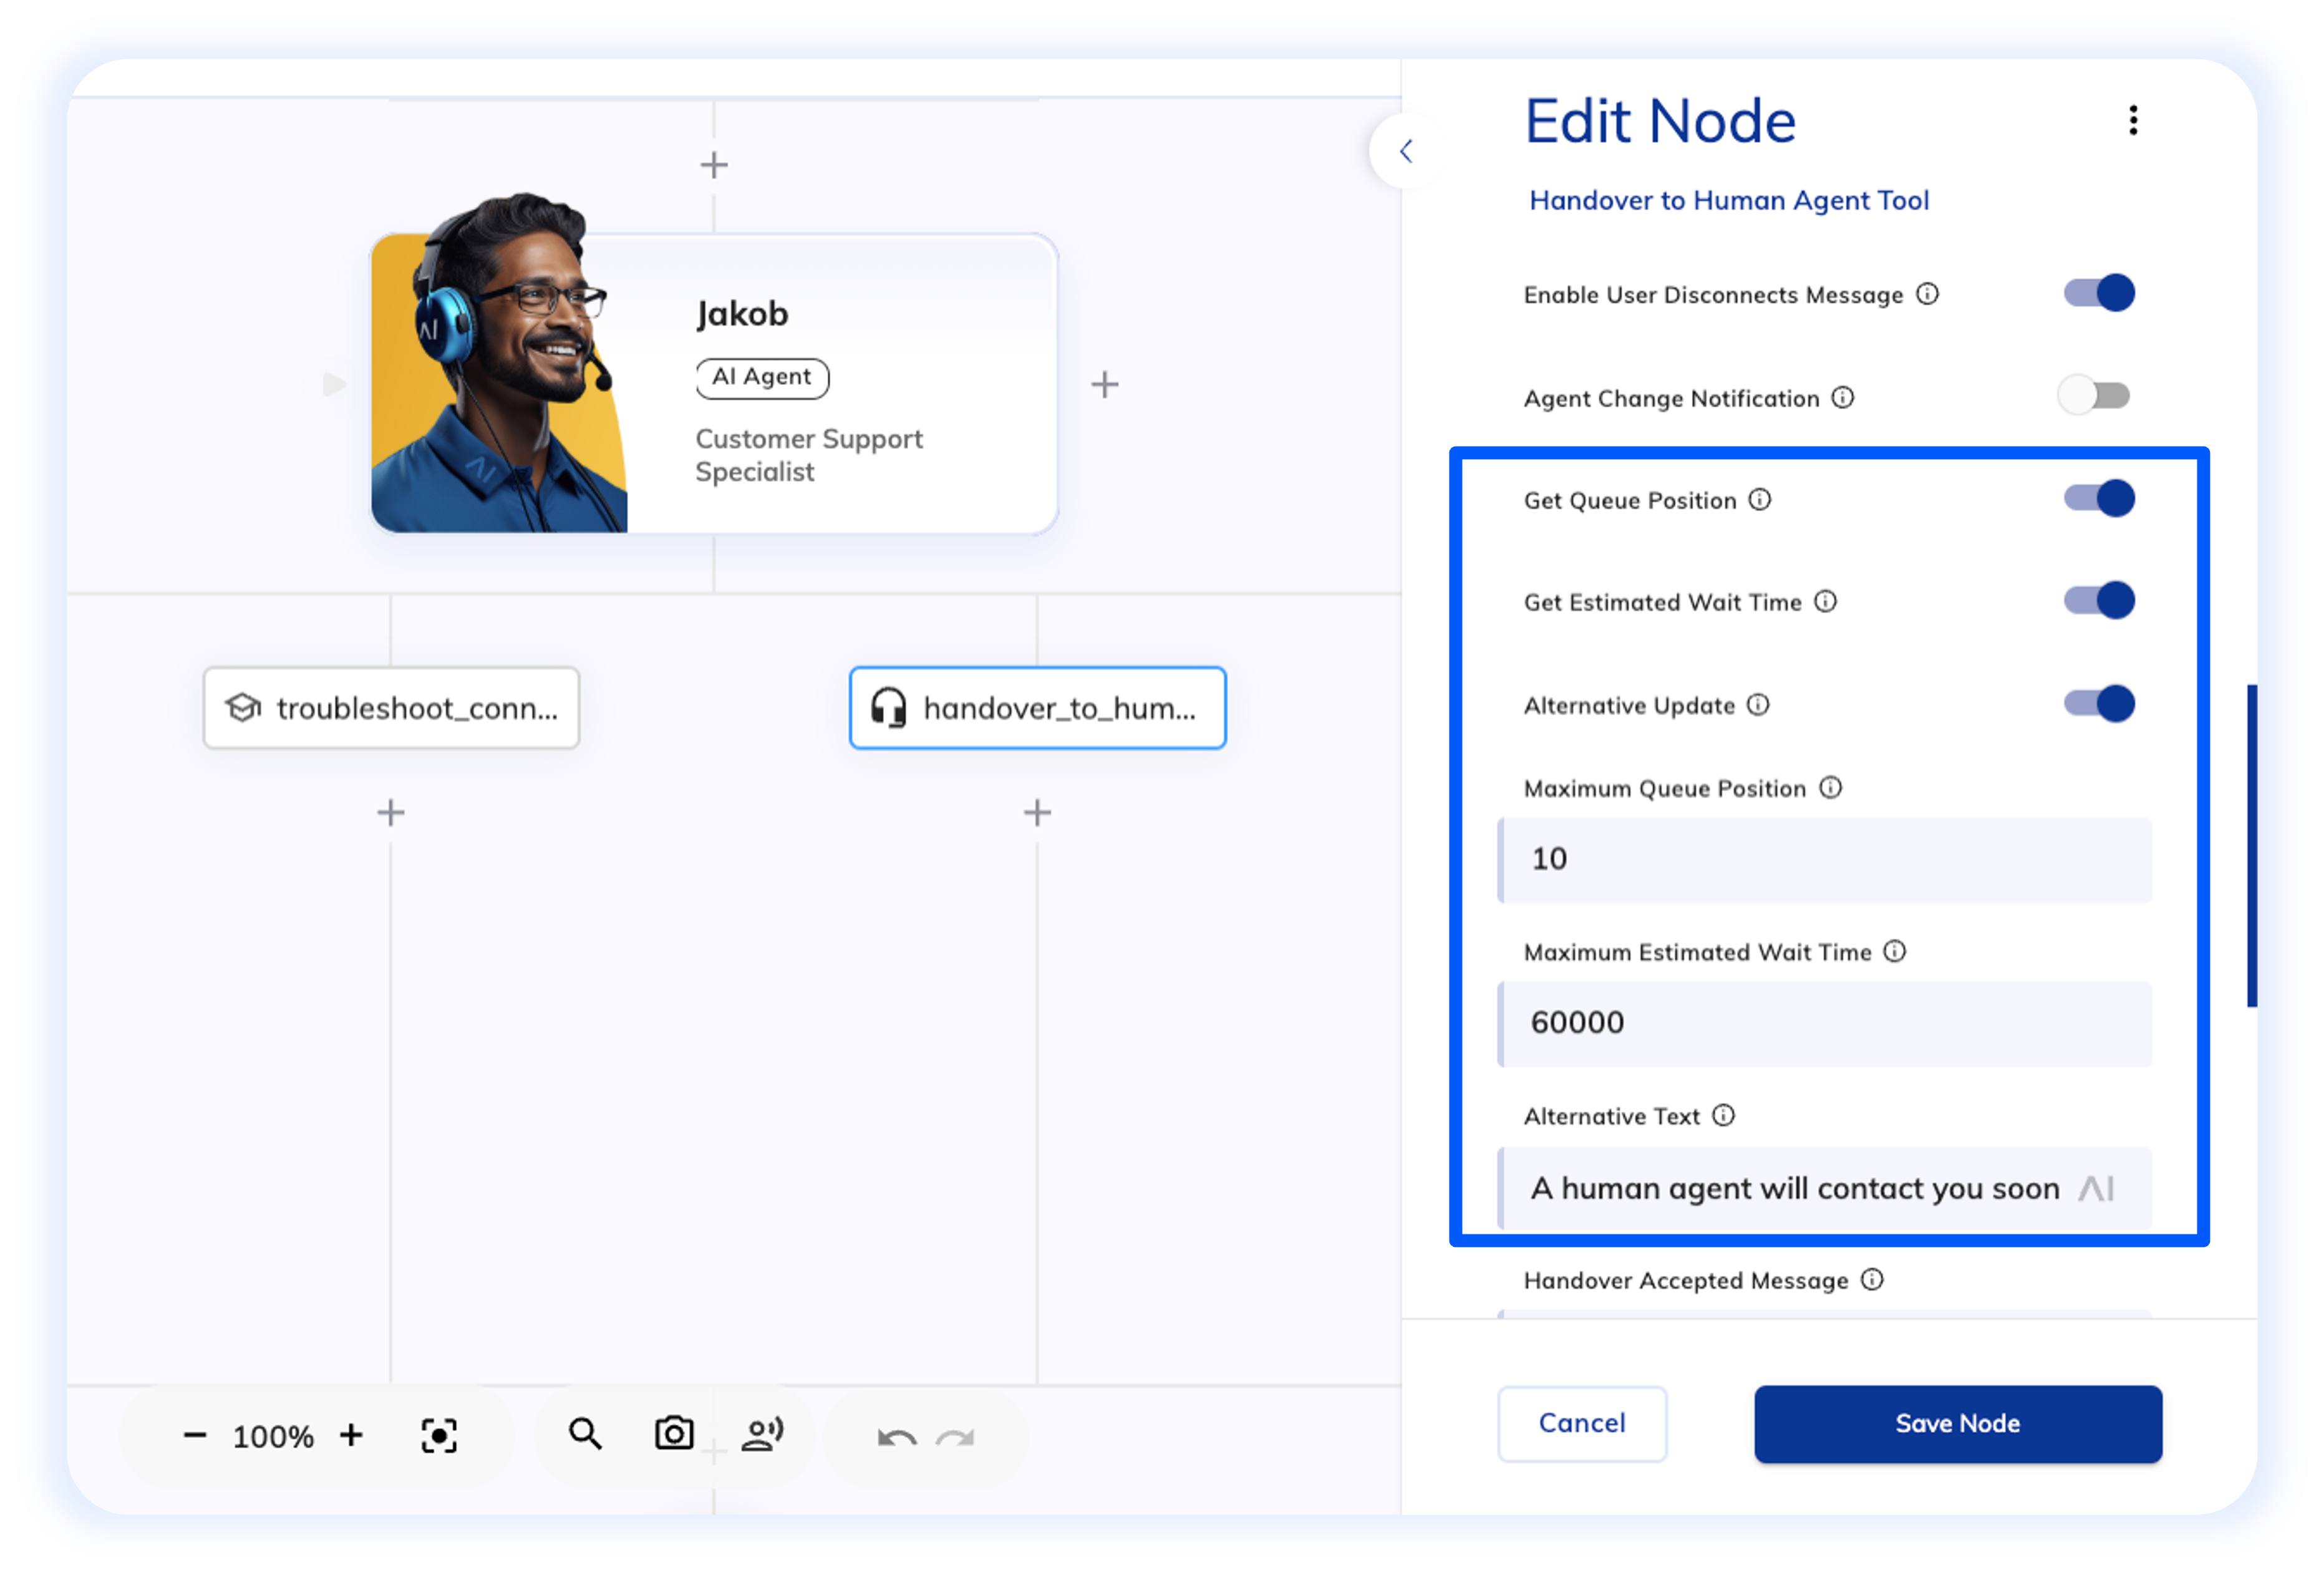Disable Enable User Disconnects Message toggle
This screenshot has width=2324, height=1575.
click(2099, 293)
